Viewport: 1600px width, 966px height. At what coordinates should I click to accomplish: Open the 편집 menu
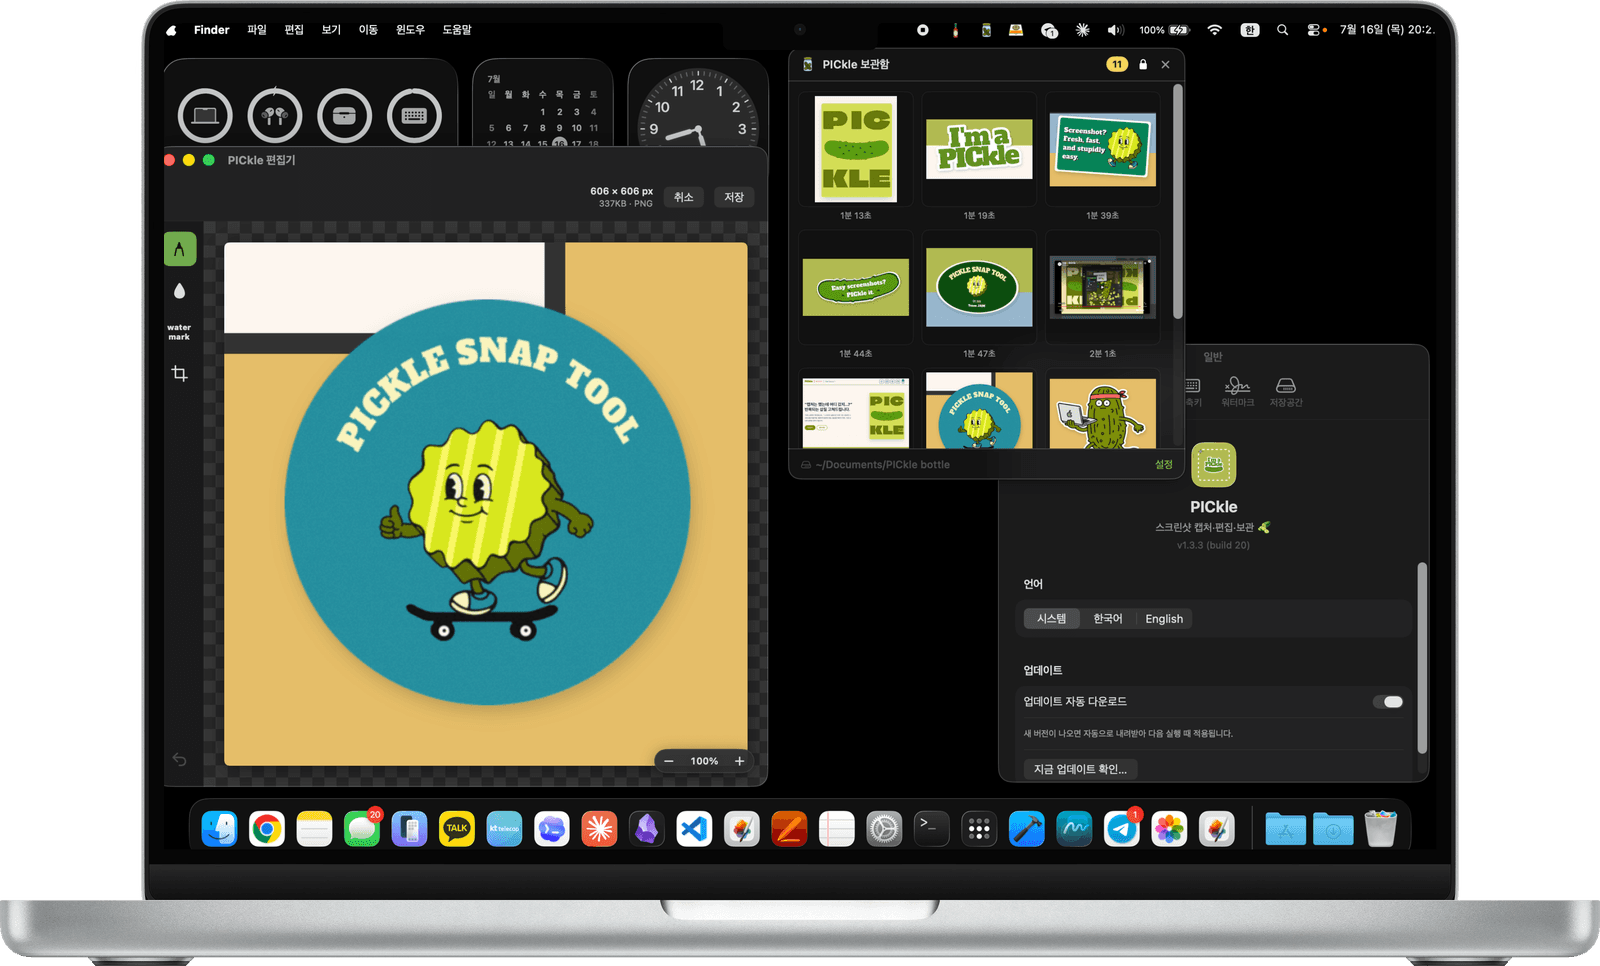(294, 30)
